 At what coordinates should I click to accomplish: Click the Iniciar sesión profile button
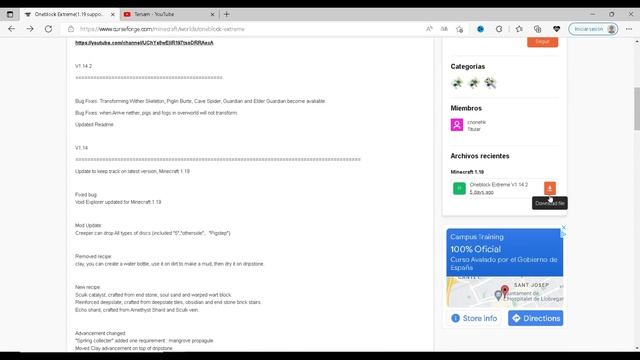[x=593, y=29]
